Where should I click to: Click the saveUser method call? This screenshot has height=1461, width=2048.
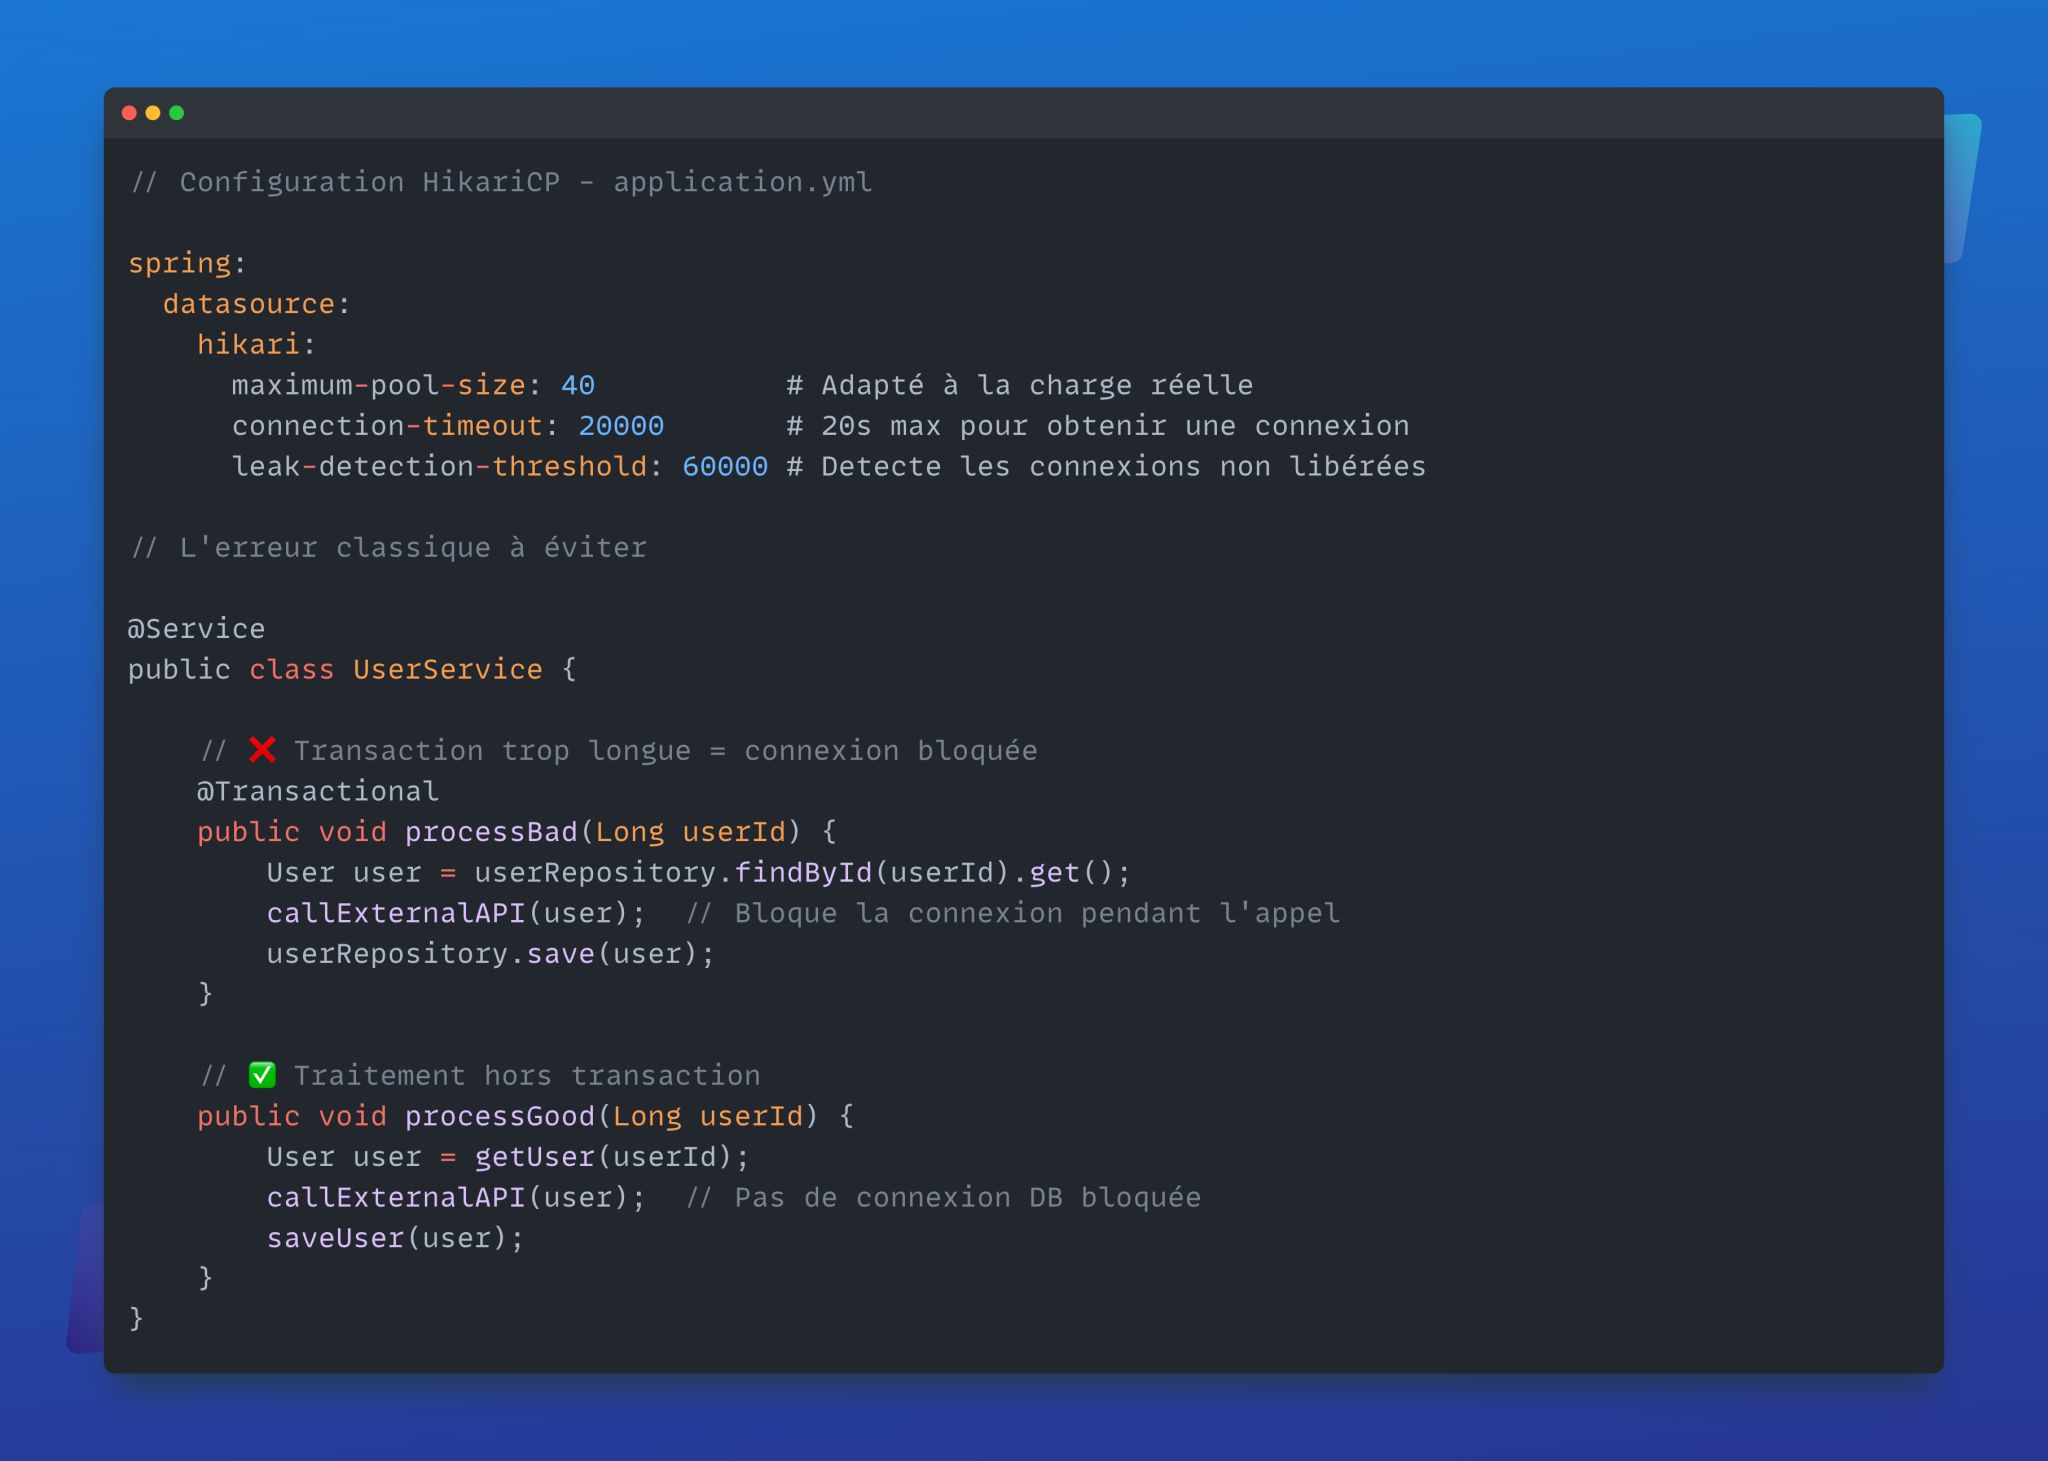(335, 1238)
